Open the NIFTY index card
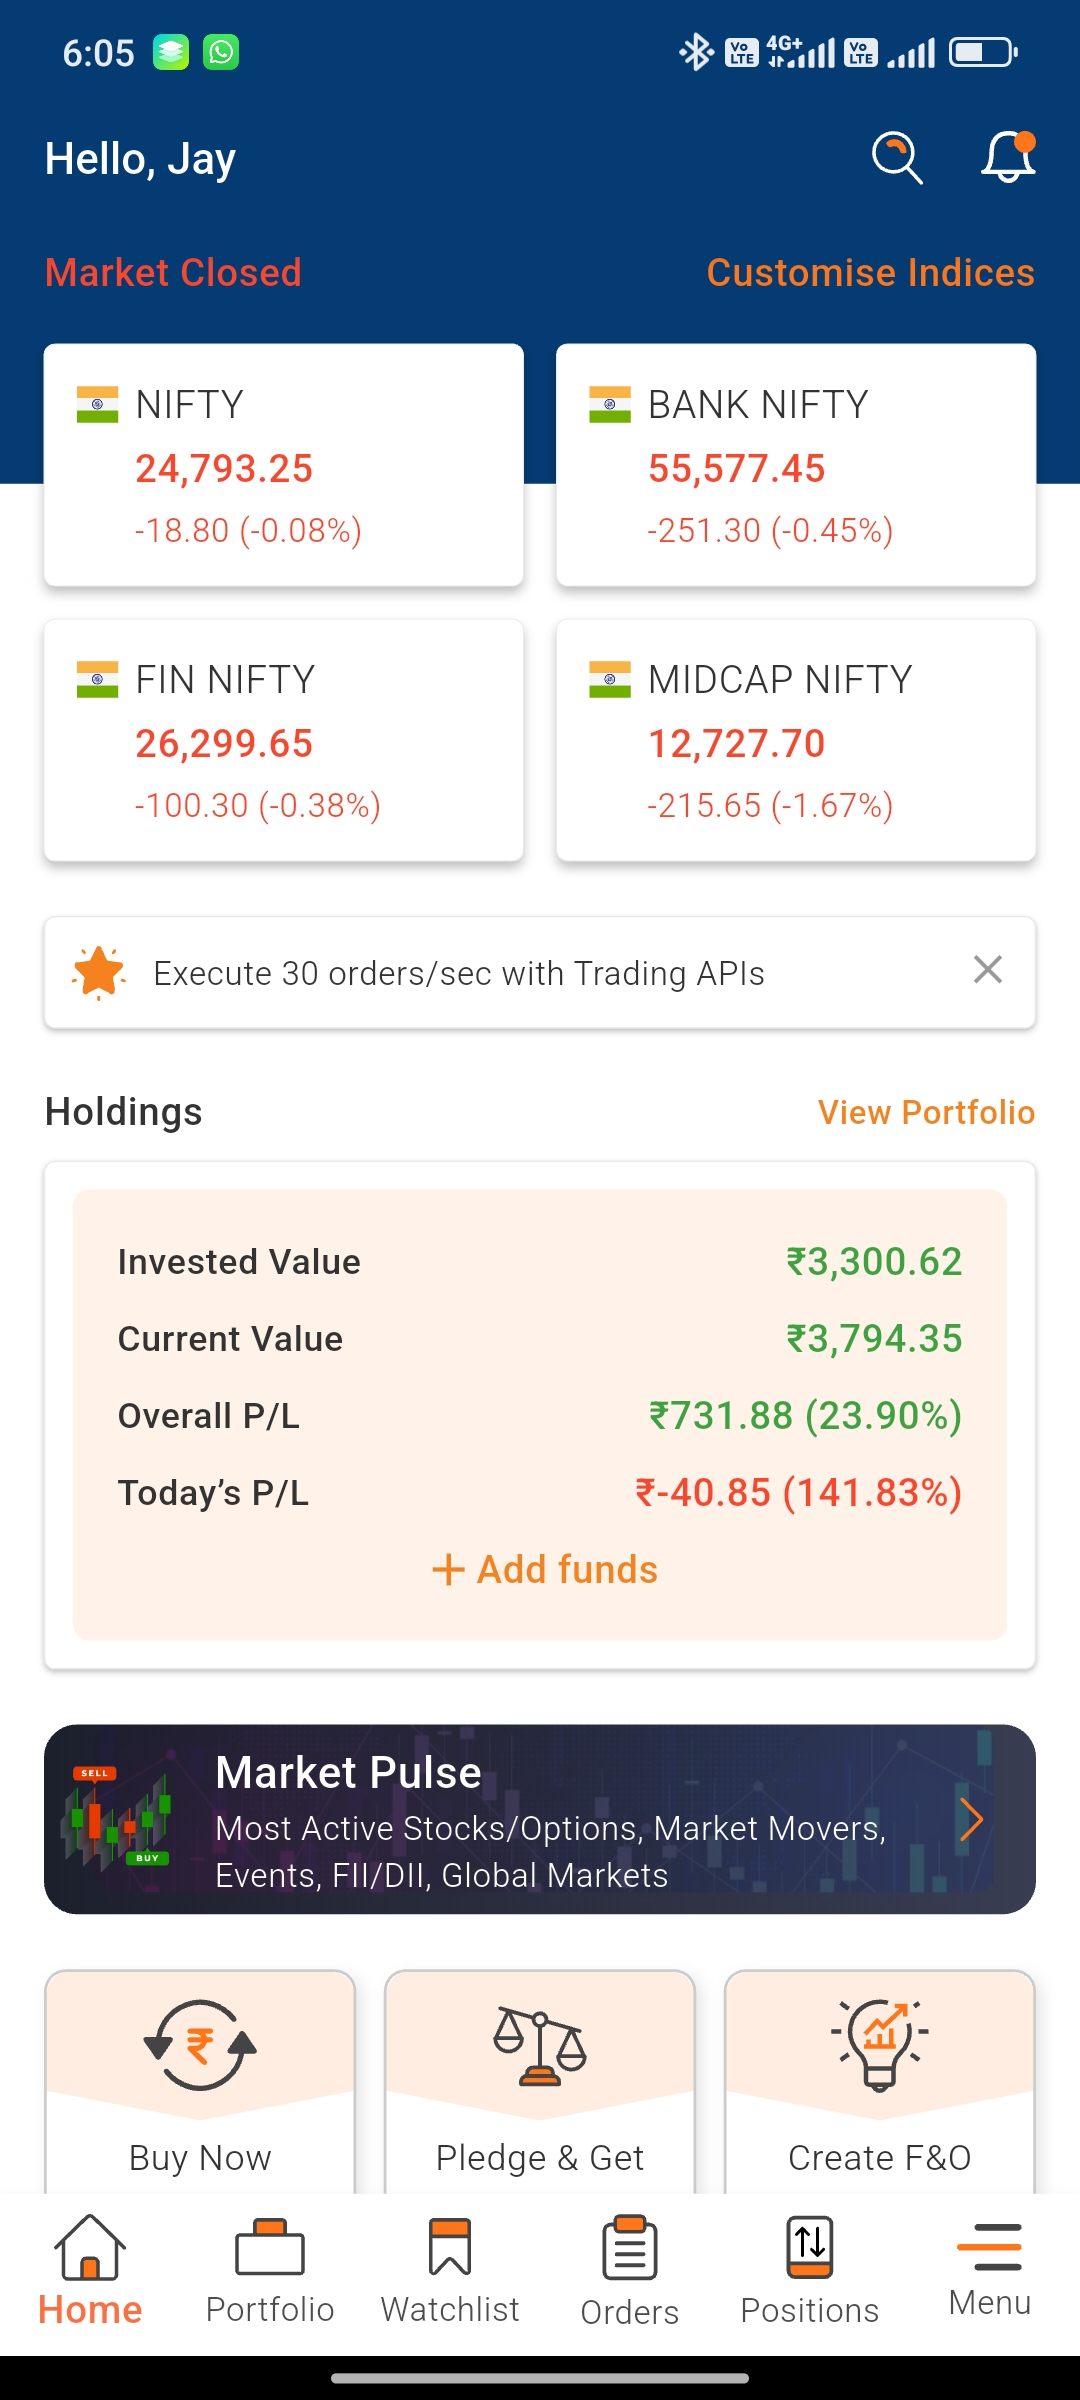1080x2400 pixels. 284,465
